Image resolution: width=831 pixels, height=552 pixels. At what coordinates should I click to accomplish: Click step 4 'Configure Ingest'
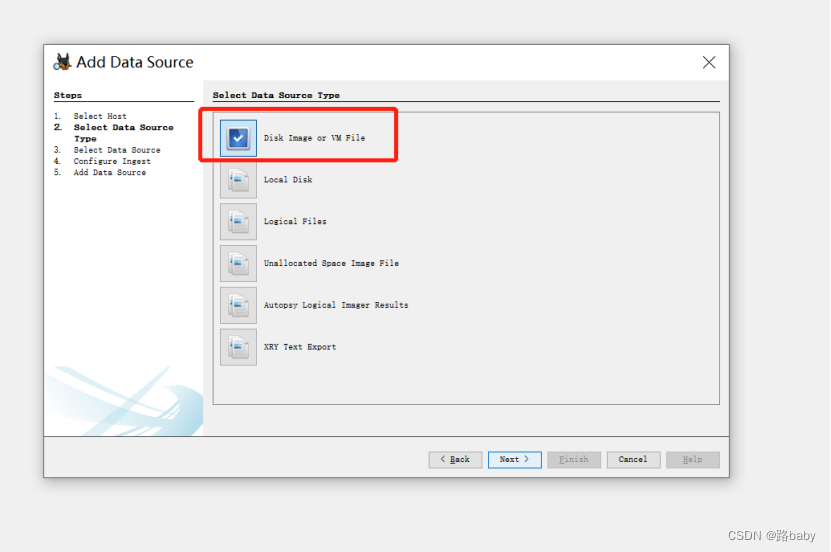click(112, 161)
